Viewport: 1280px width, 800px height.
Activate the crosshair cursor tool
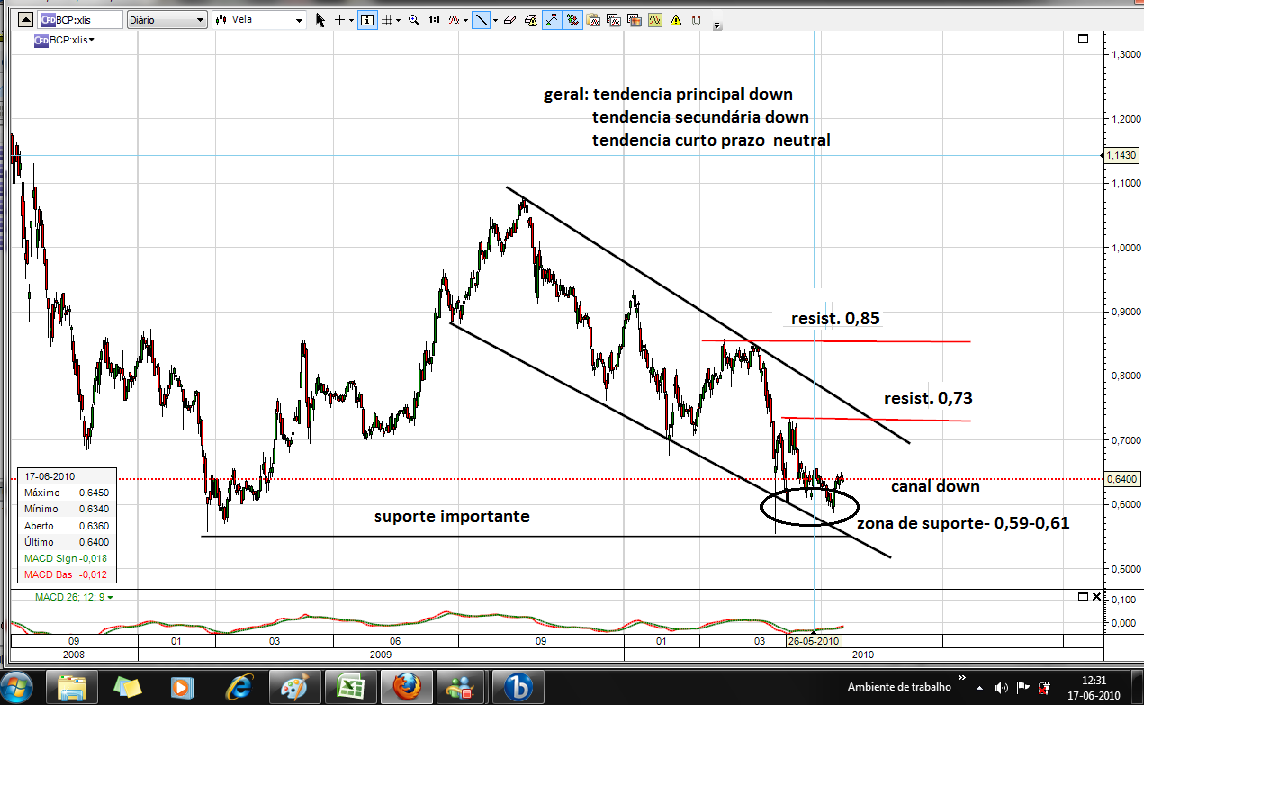pyautogui.click(x=340, y=19)
